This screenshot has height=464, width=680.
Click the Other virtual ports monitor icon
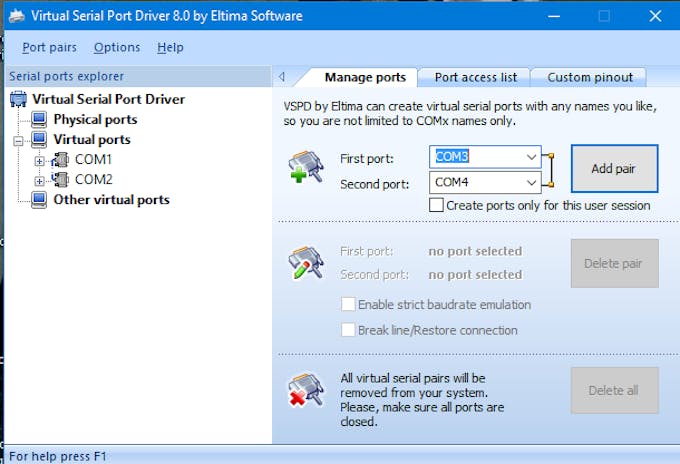39,199
